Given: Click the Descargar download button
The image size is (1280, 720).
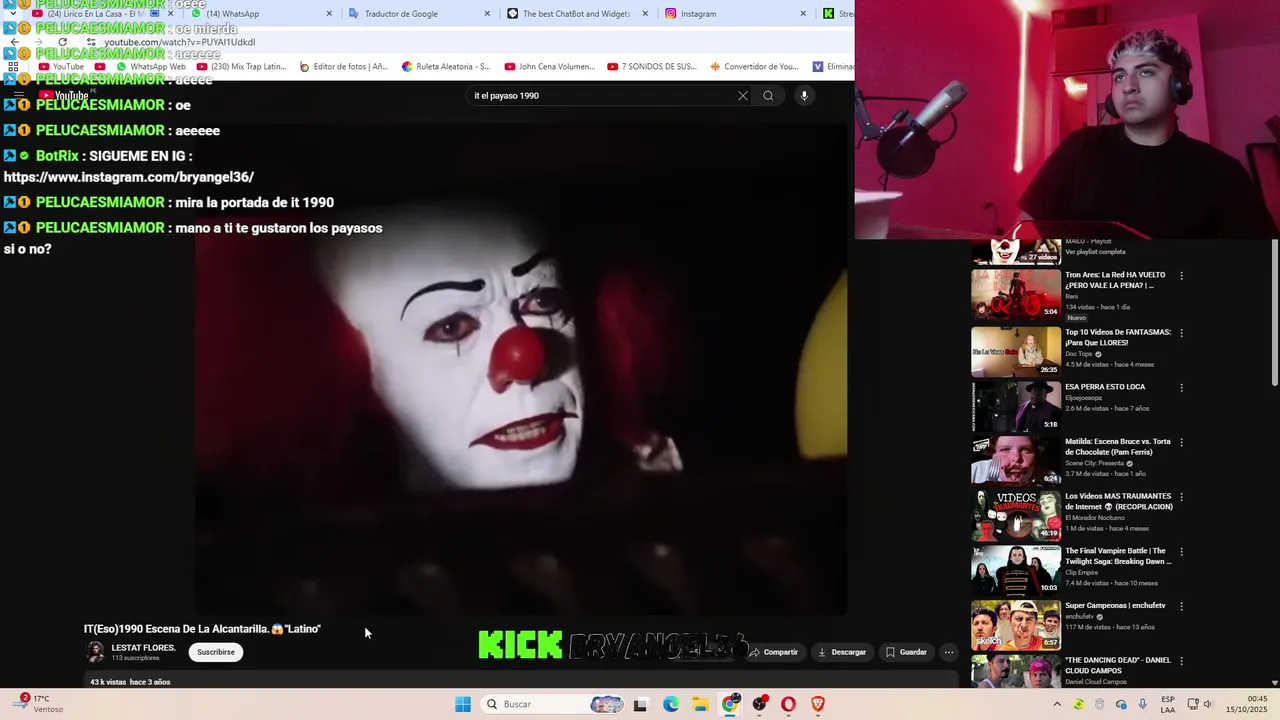Looking at the screenshot, I should click(841, 652).
